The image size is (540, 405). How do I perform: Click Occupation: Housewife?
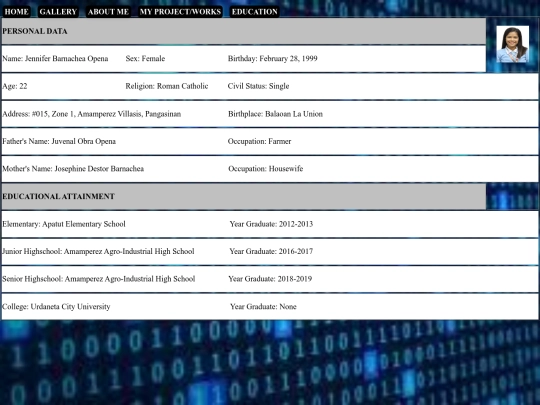pos(266,169)
